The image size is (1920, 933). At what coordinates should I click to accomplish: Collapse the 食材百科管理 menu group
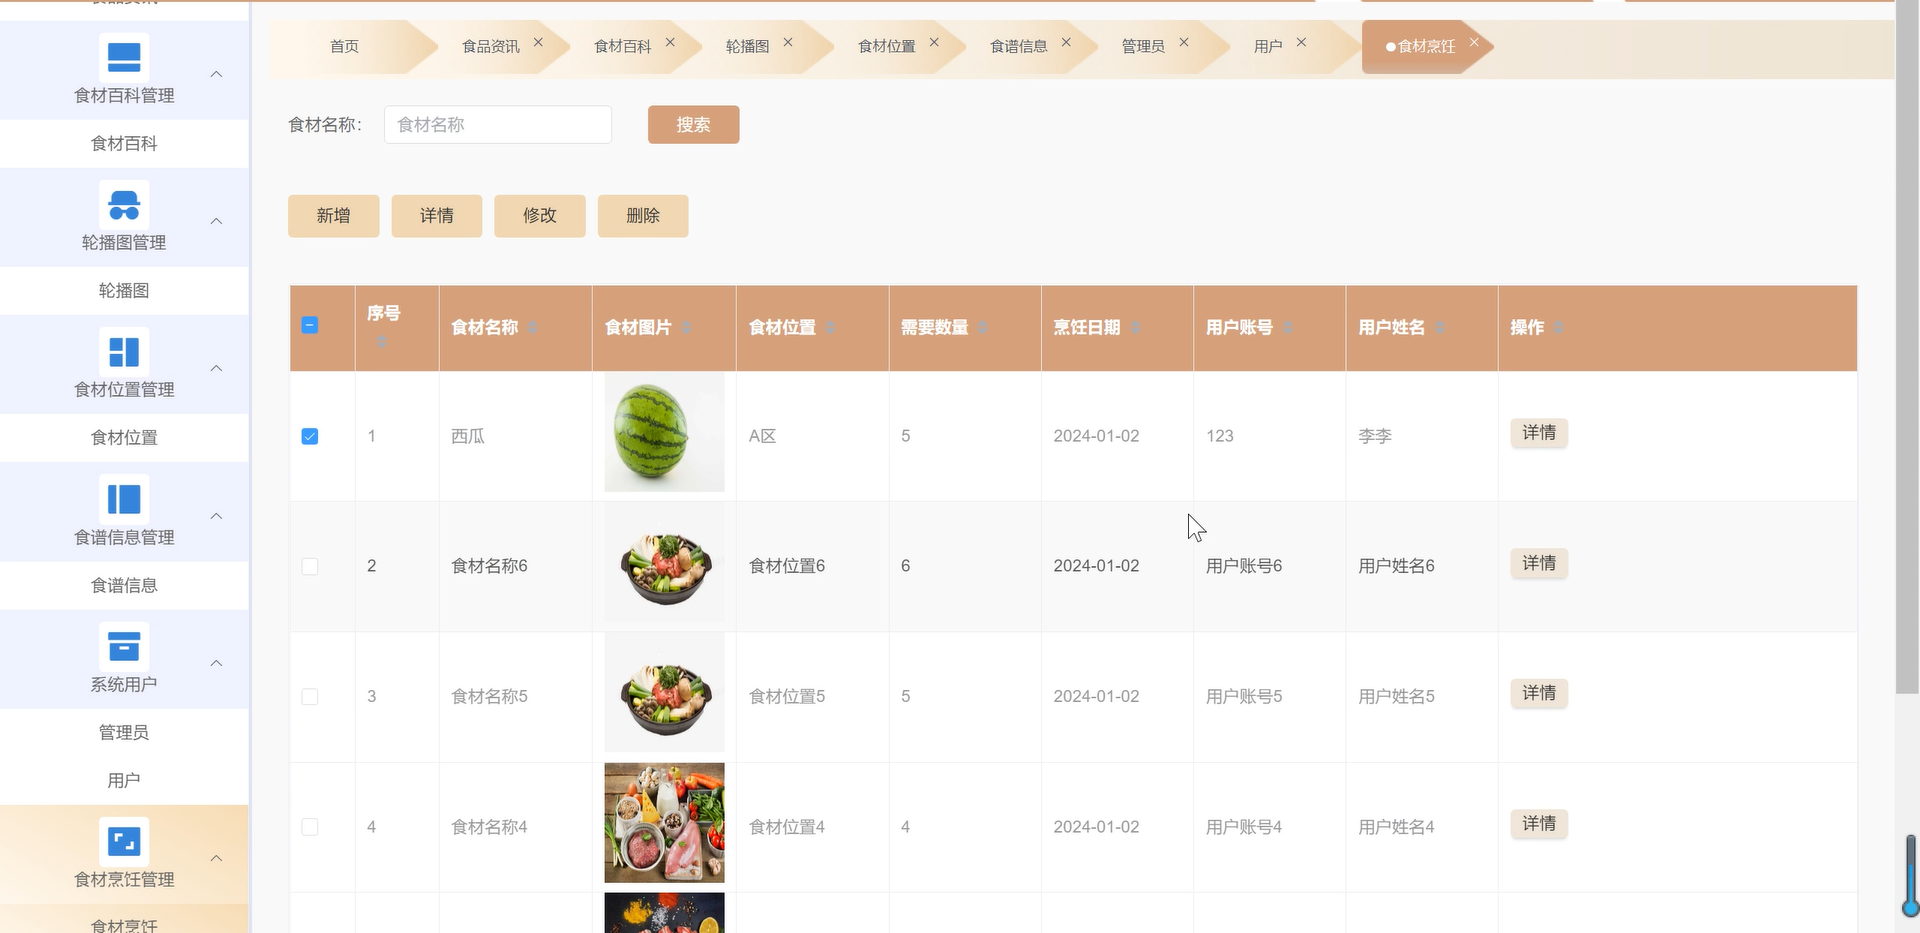[x=216, y=74]
